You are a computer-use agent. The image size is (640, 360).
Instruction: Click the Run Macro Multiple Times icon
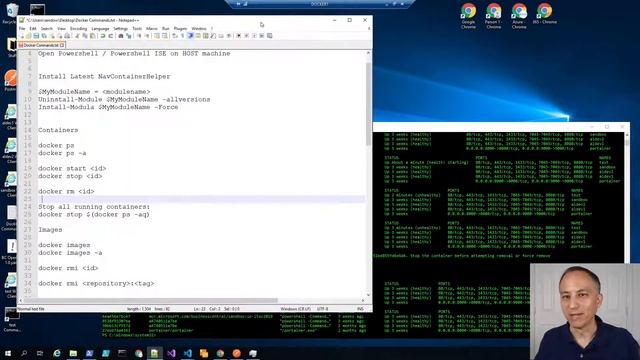pyautogui.click(x=262, y=36)
